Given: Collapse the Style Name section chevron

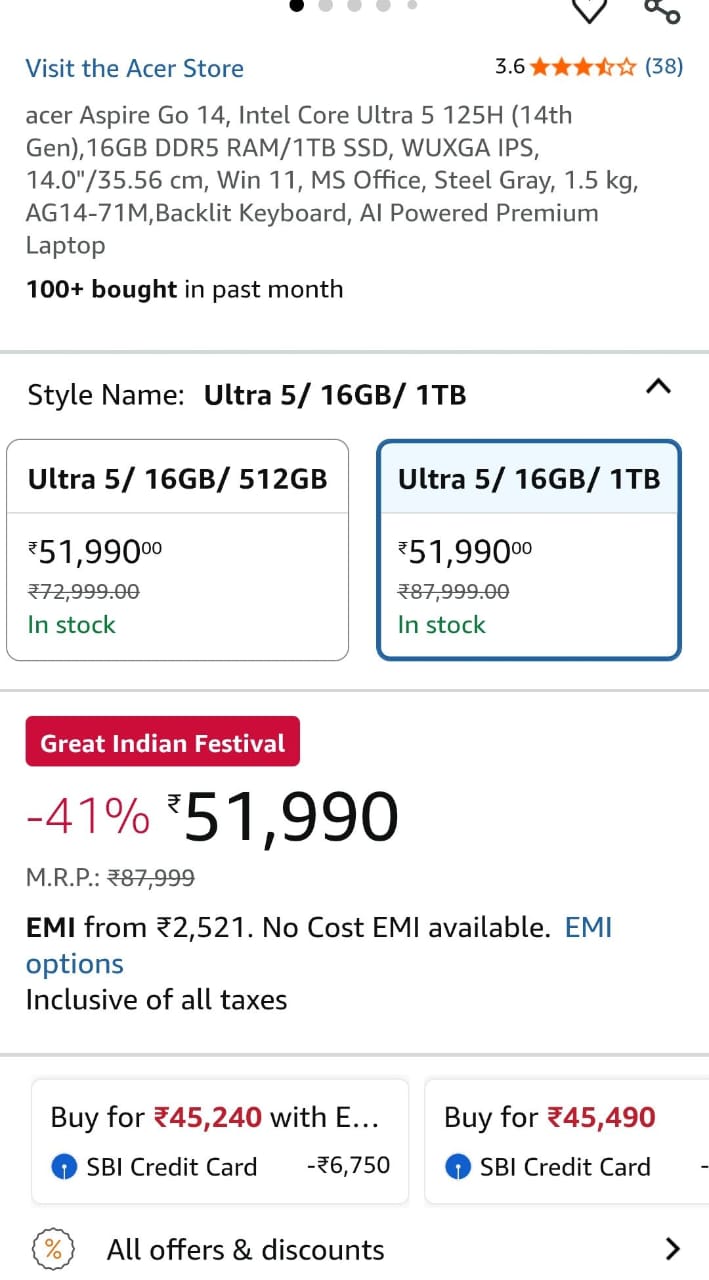Looking at the screenshot, I should click(x=658, y=387).
